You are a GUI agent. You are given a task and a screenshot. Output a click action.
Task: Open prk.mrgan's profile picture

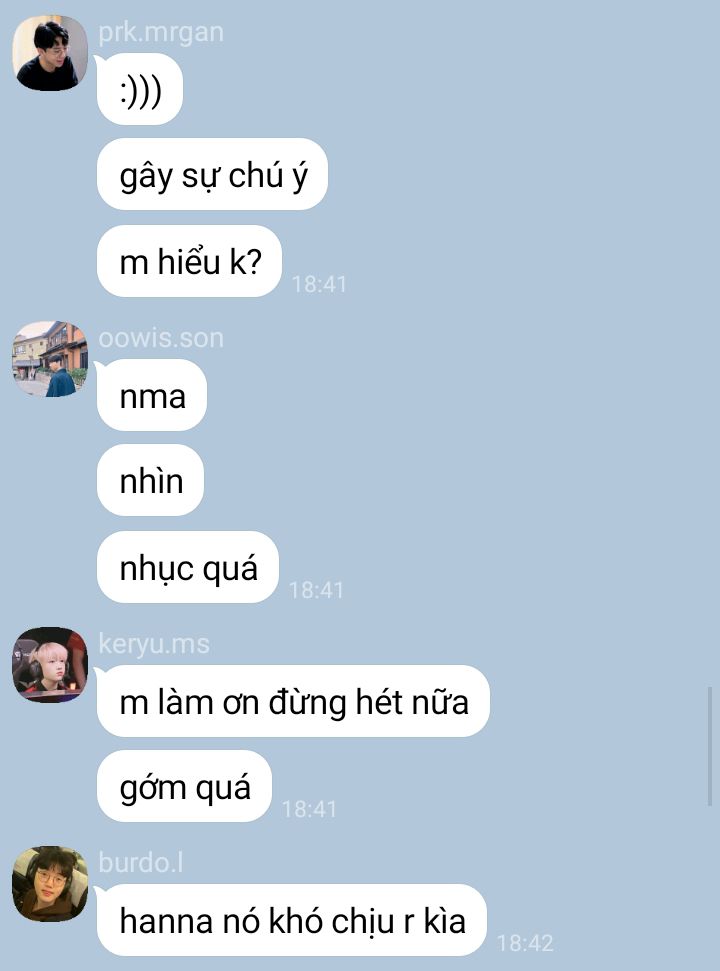click(x=50, y=53)
